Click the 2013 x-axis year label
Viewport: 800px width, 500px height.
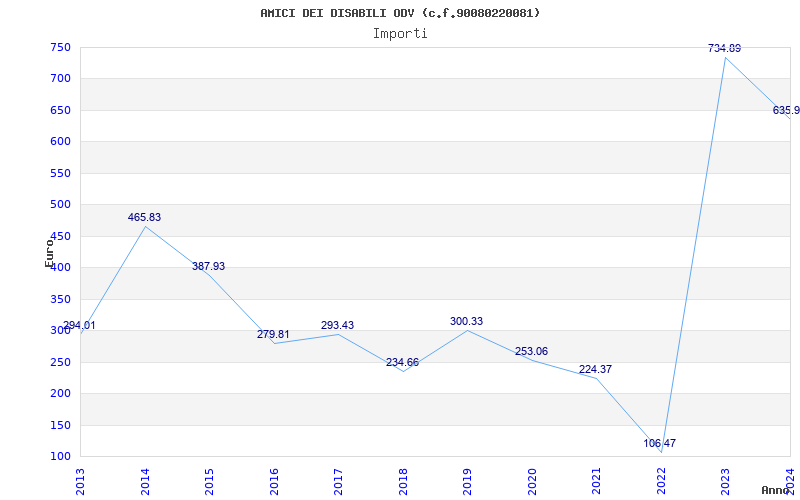coord(80,481)
